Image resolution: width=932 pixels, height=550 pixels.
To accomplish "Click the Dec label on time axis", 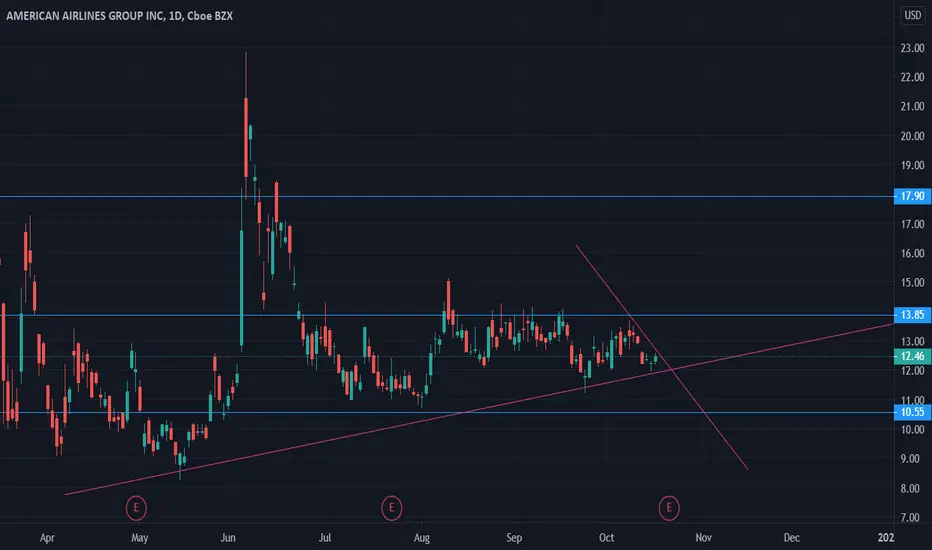I will (x=791, y=538).
